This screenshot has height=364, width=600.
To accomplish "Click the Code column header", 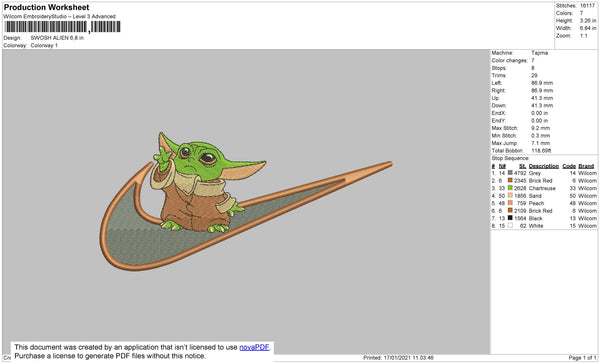I will [x=569, y=166].
